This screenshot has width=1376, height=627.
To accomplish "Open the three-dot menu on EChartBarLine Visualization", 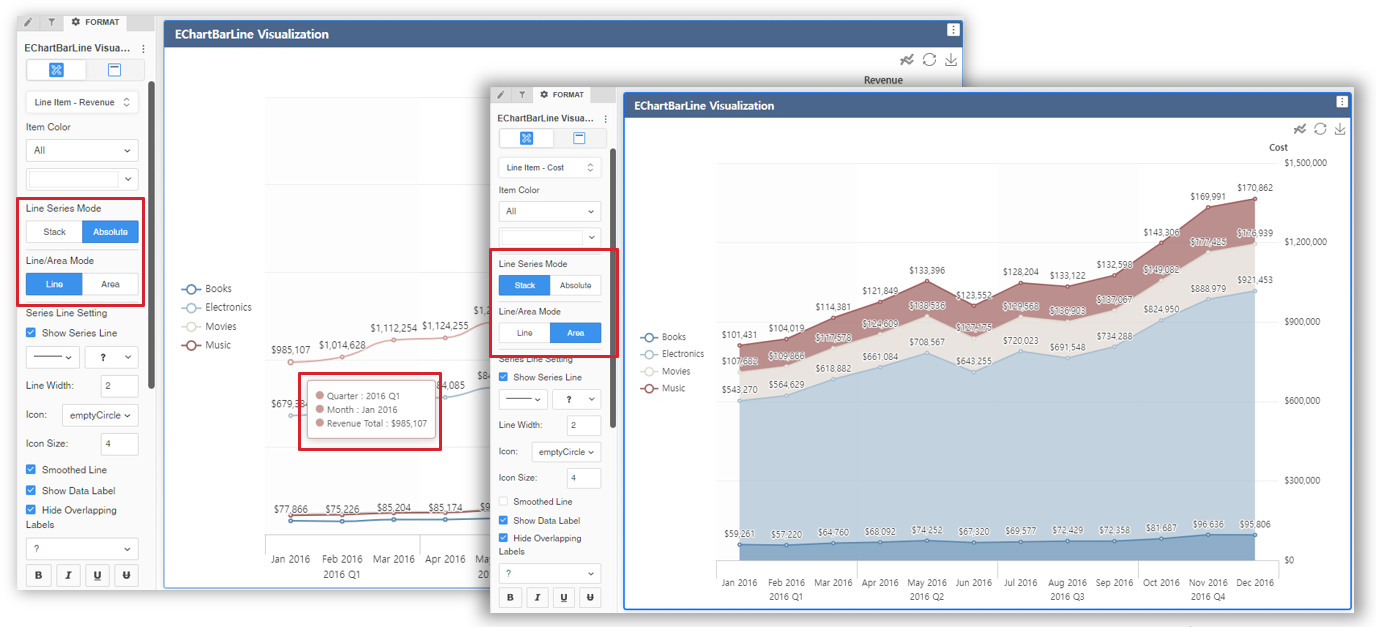I will (1343, 101).
